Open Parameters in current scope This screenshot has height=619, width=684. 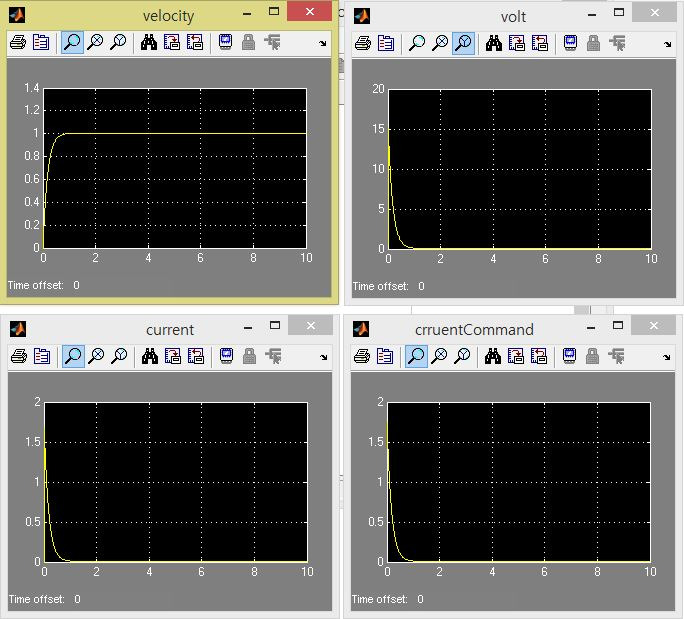42,356
